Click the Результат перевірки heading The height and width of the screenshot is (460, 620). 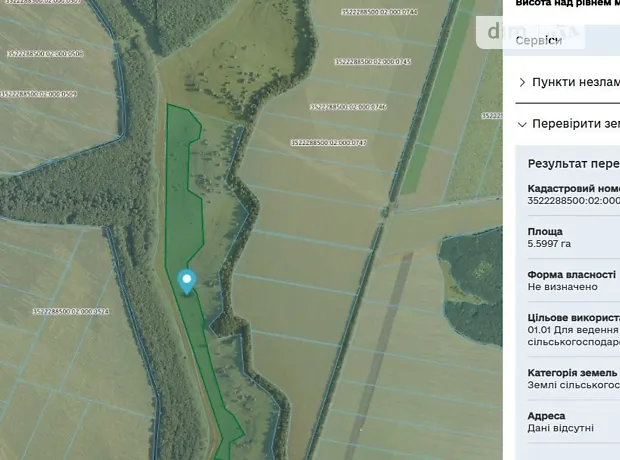tap(573, 163)
